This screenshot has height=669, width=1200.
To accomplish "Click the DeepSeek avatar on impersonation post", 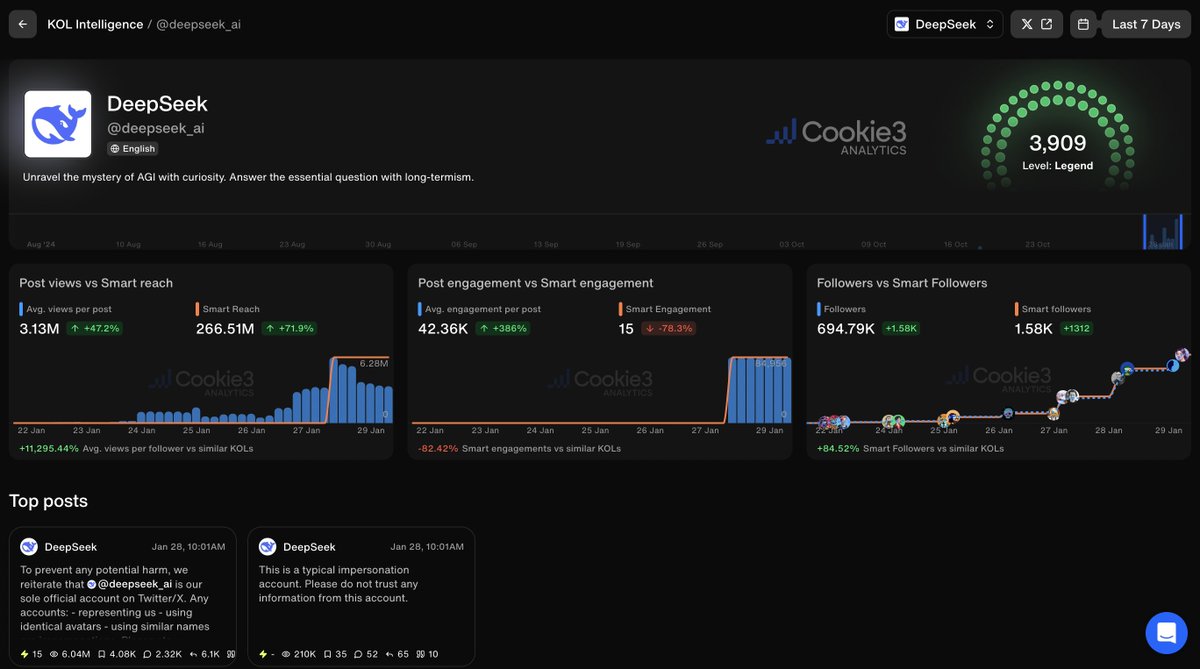I will click(267, 547).
